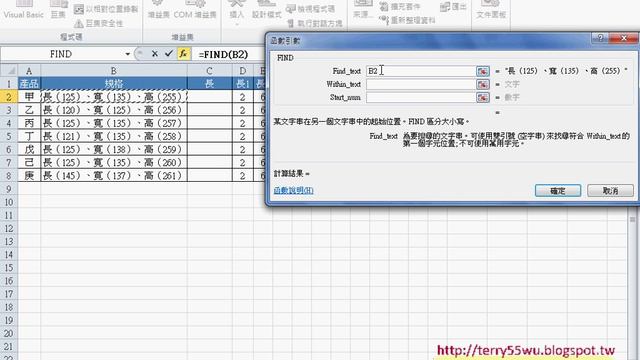Screen dimensions: 640x360
Task: Close the Function Arguments dialog
Action: (x=624, y=38)
